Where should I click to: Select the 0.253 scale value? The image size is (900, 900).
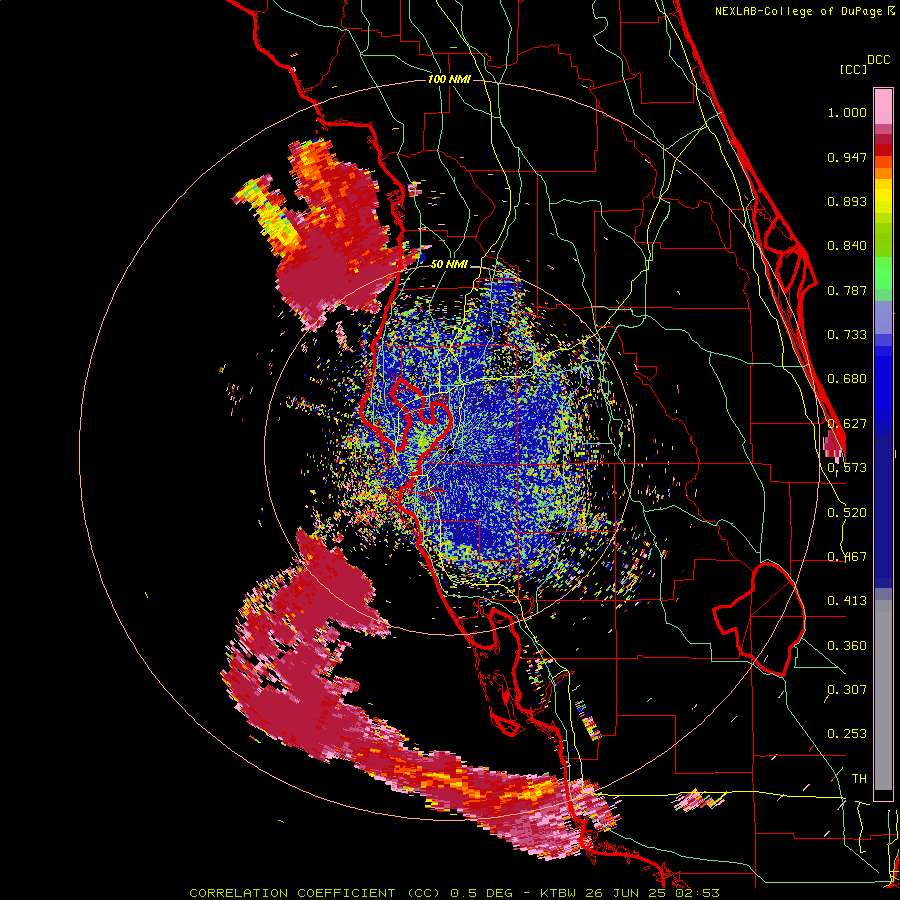(847, 734)
